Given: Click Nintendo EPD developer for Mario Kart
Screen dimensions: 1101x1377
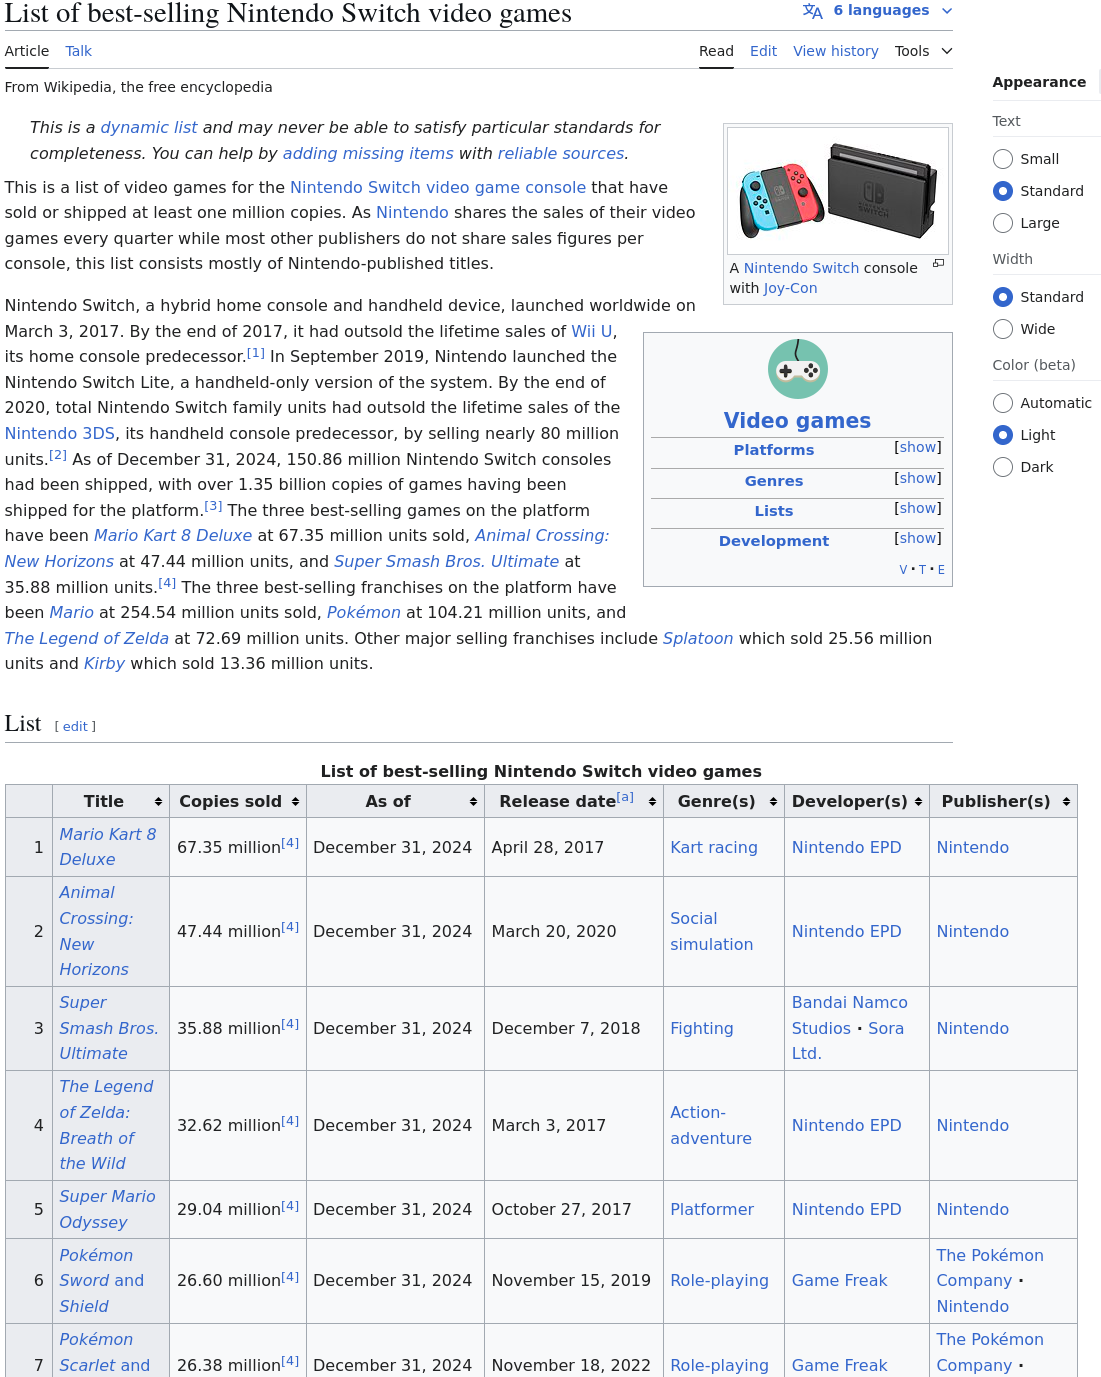Looking at the screenshot, I should [847, 848].
